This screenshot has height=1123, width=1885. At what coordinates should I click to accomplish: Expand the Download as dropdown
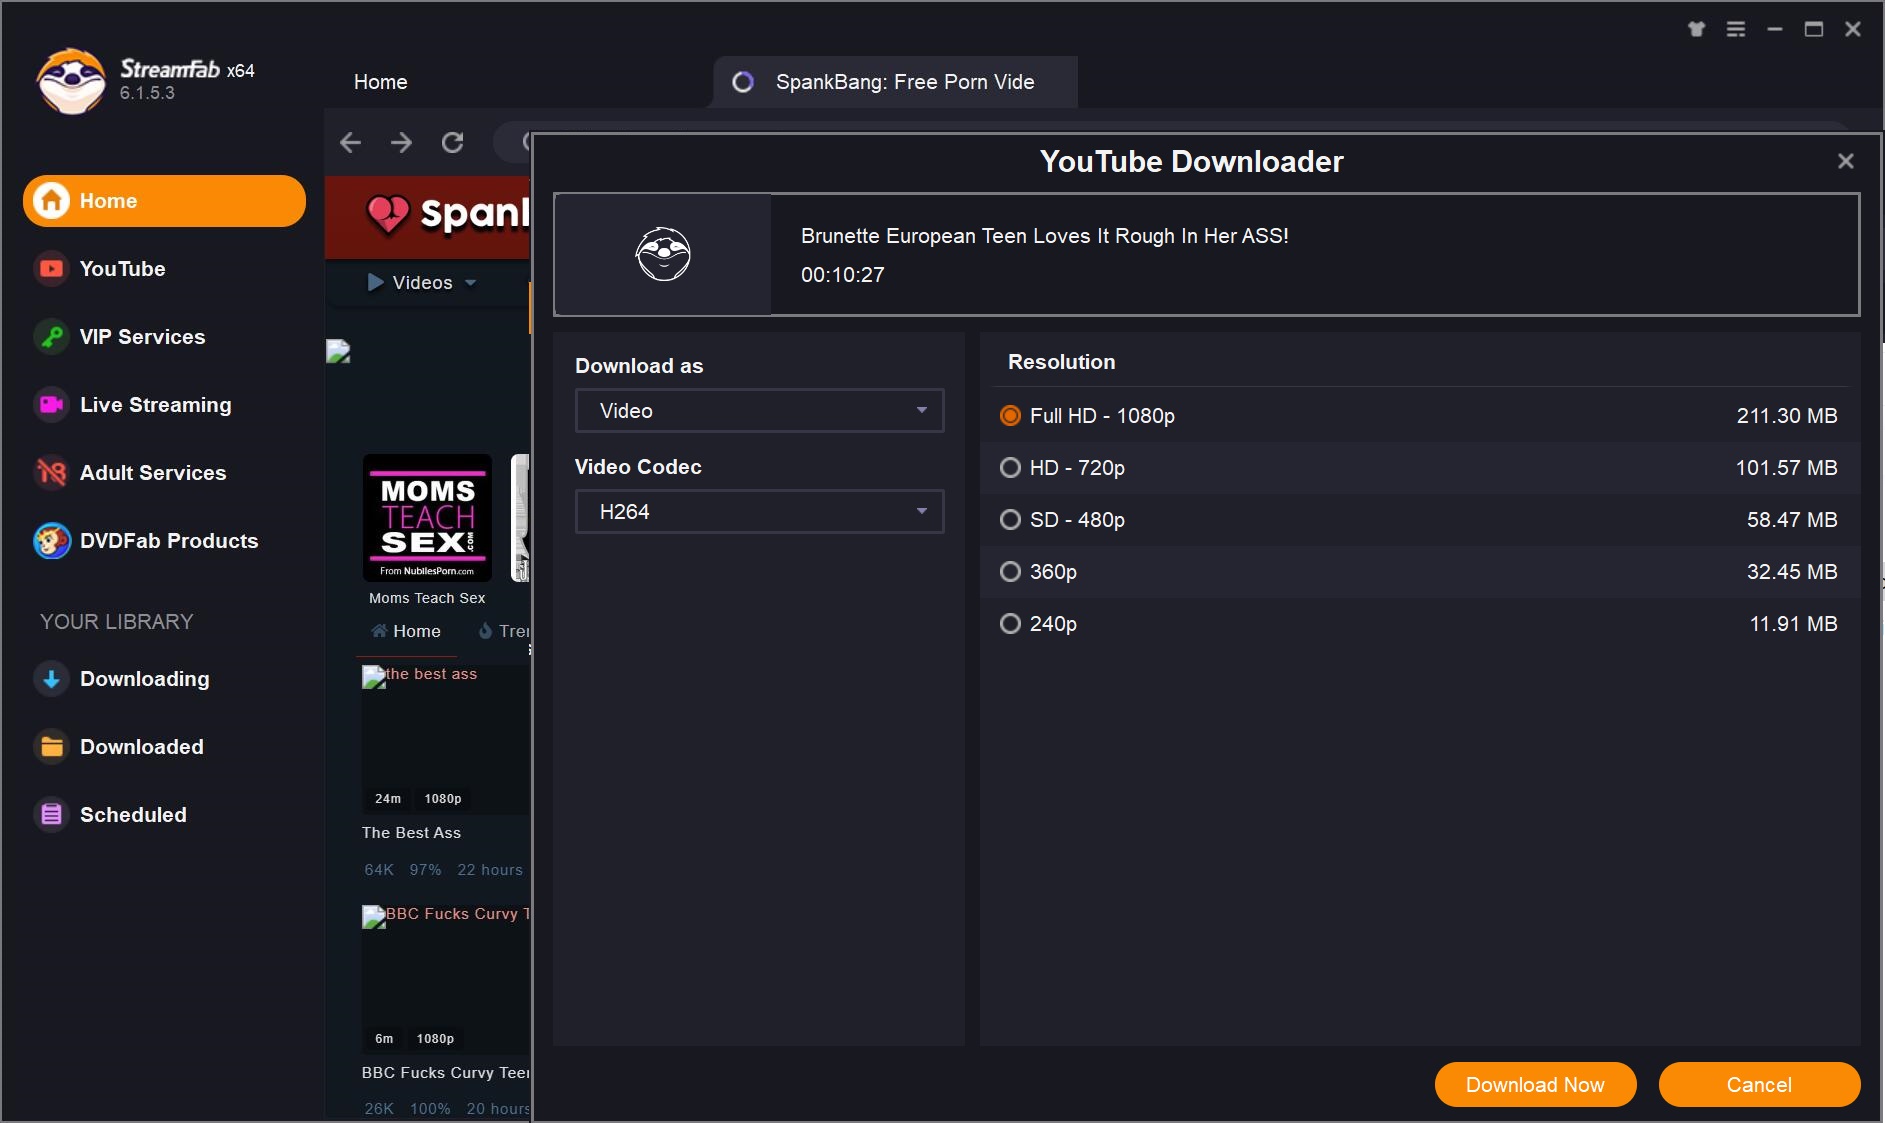pyautogui.click(x=759, y=411)
